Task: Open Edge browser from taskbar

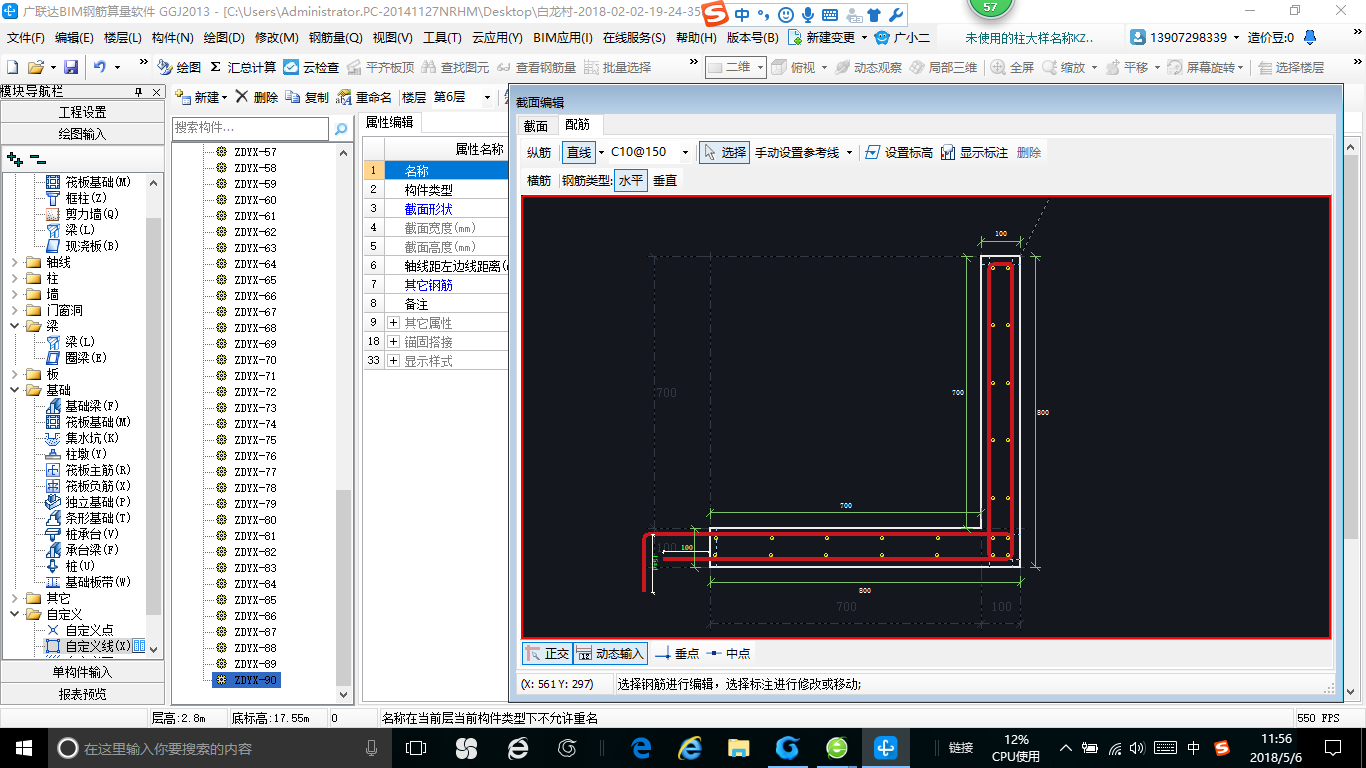Action: pos(641,747)
